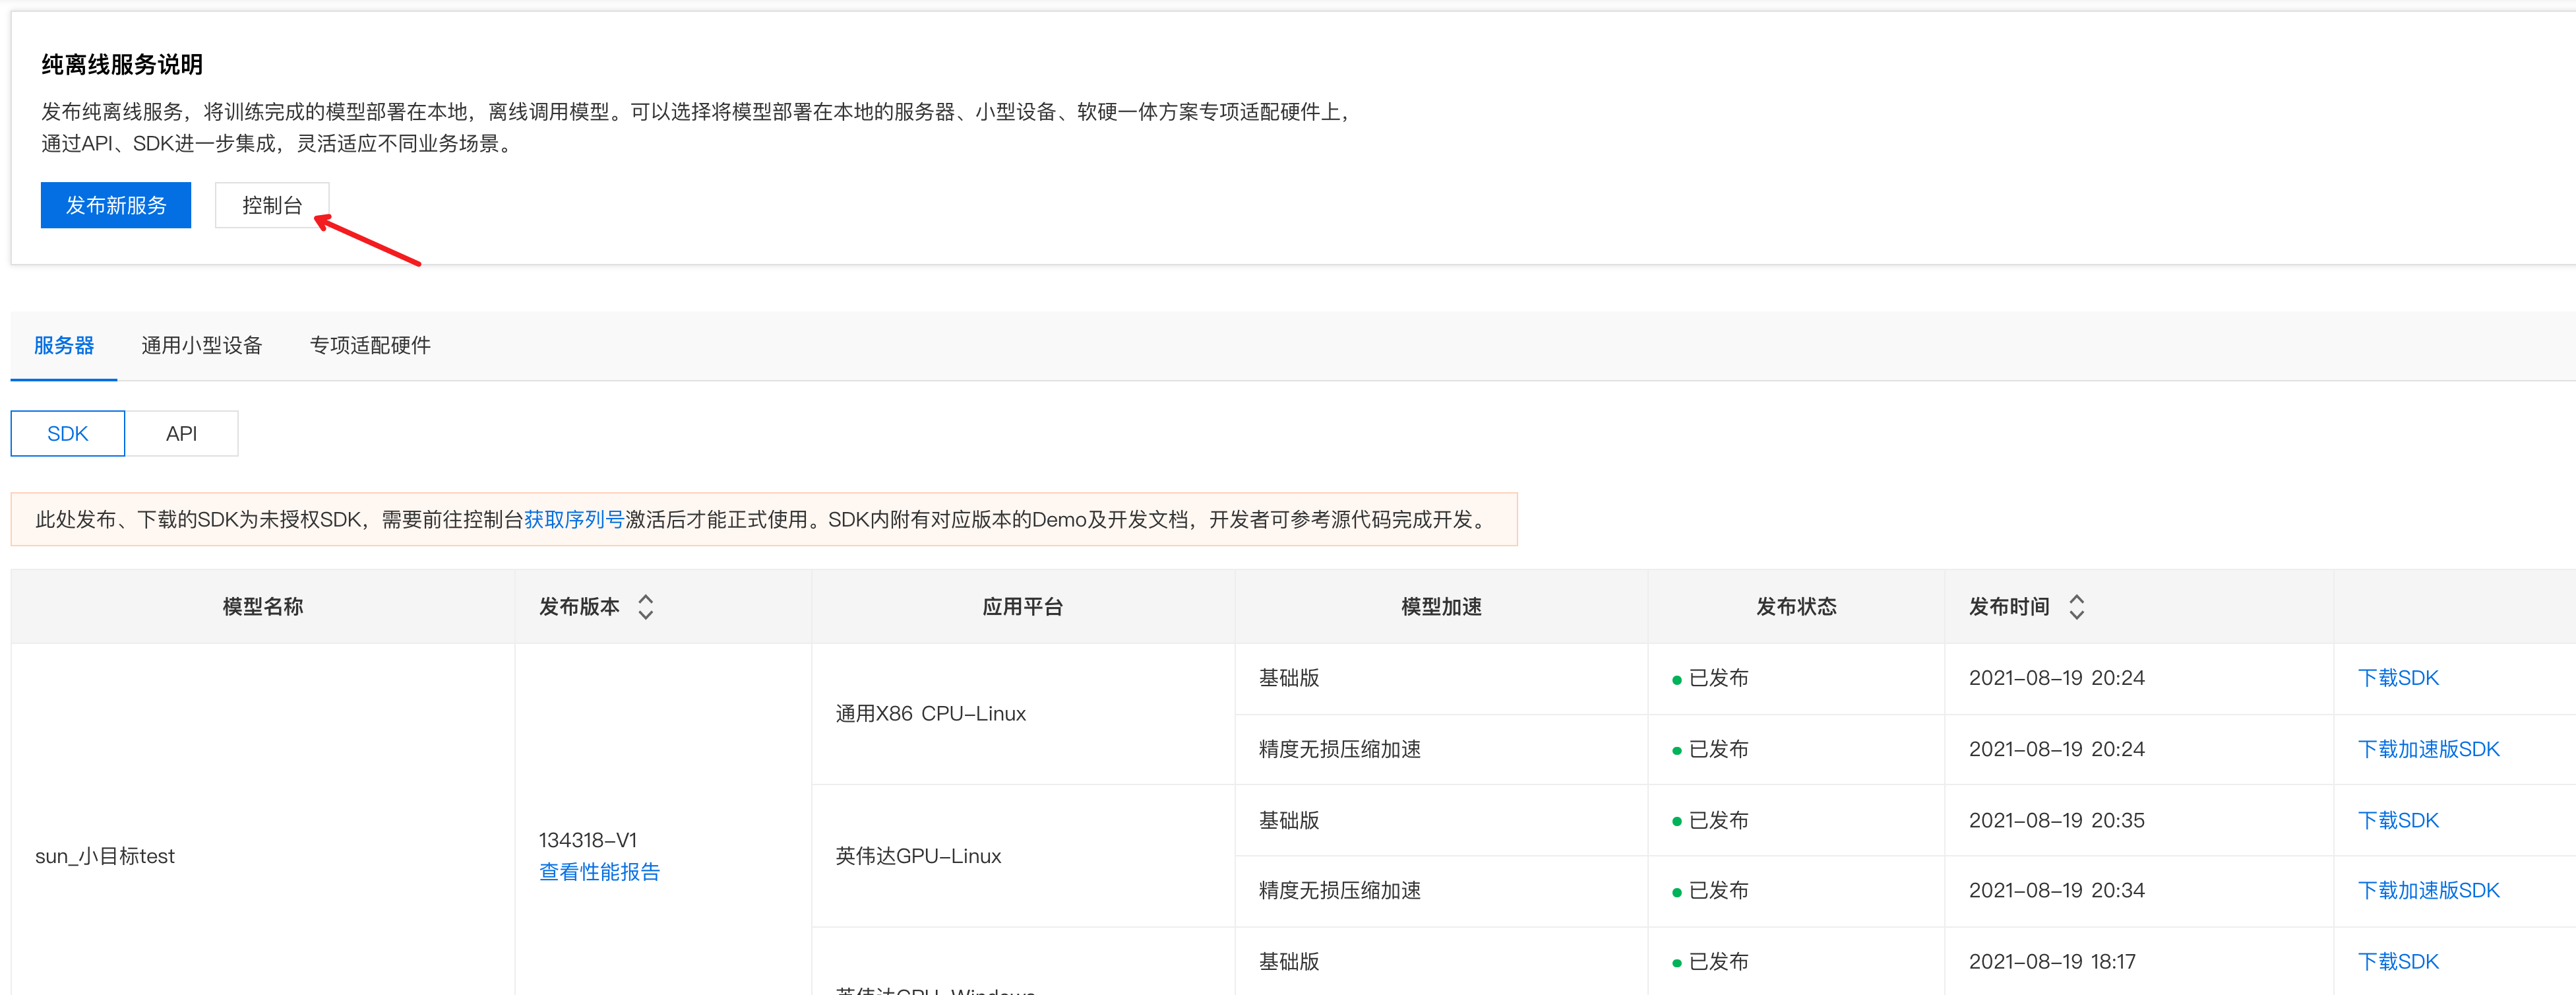Switch to 通用小型设备 tab
This screenshot has width=2576, height=995.
click(x=201, y=345)
